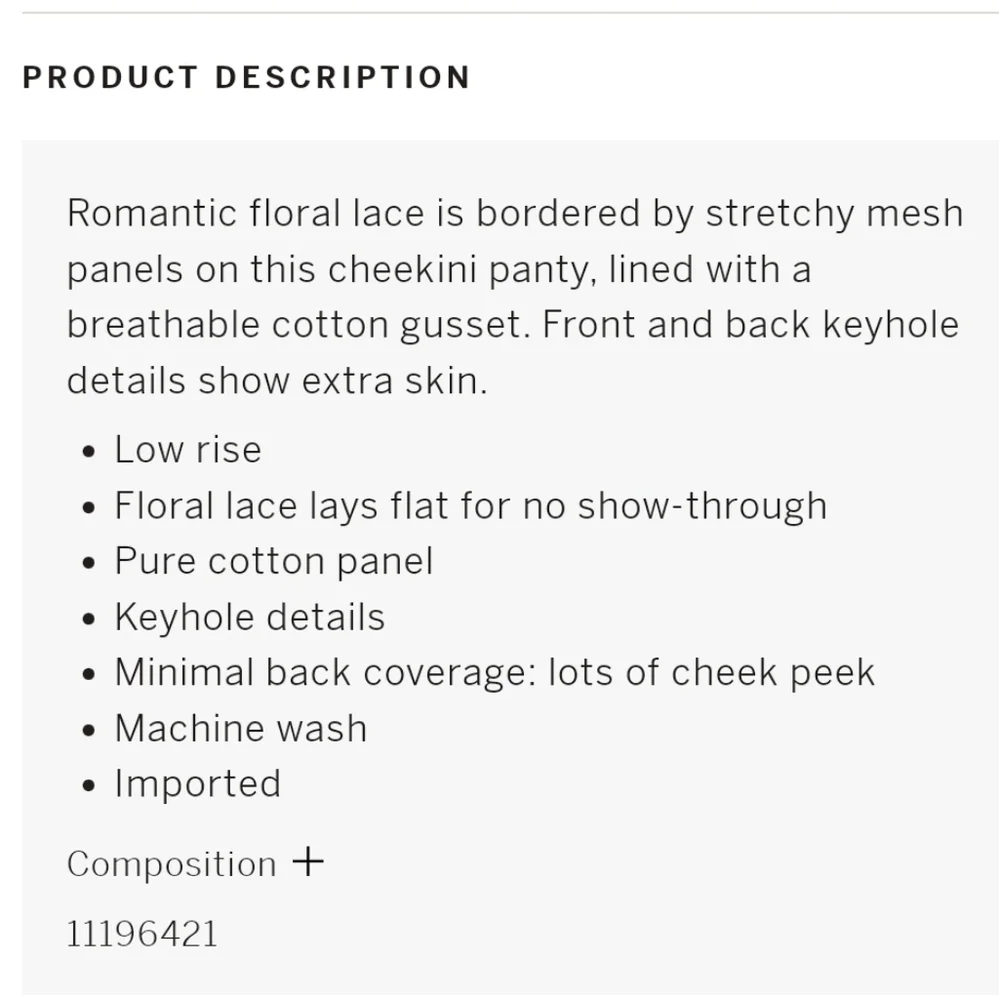Expand the Composition section

click(x=172, y=864)
